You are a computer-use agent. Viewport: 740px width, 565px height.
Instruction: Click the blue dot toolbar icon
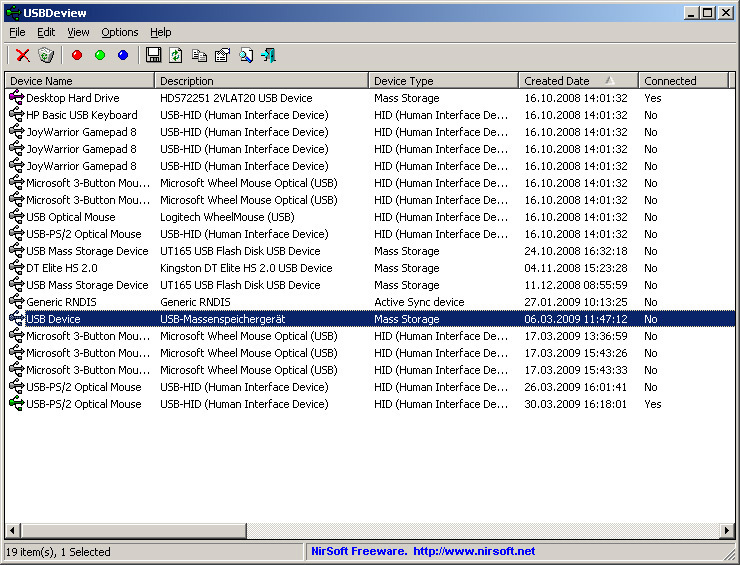pyautogui.click(x=123, y=55)
